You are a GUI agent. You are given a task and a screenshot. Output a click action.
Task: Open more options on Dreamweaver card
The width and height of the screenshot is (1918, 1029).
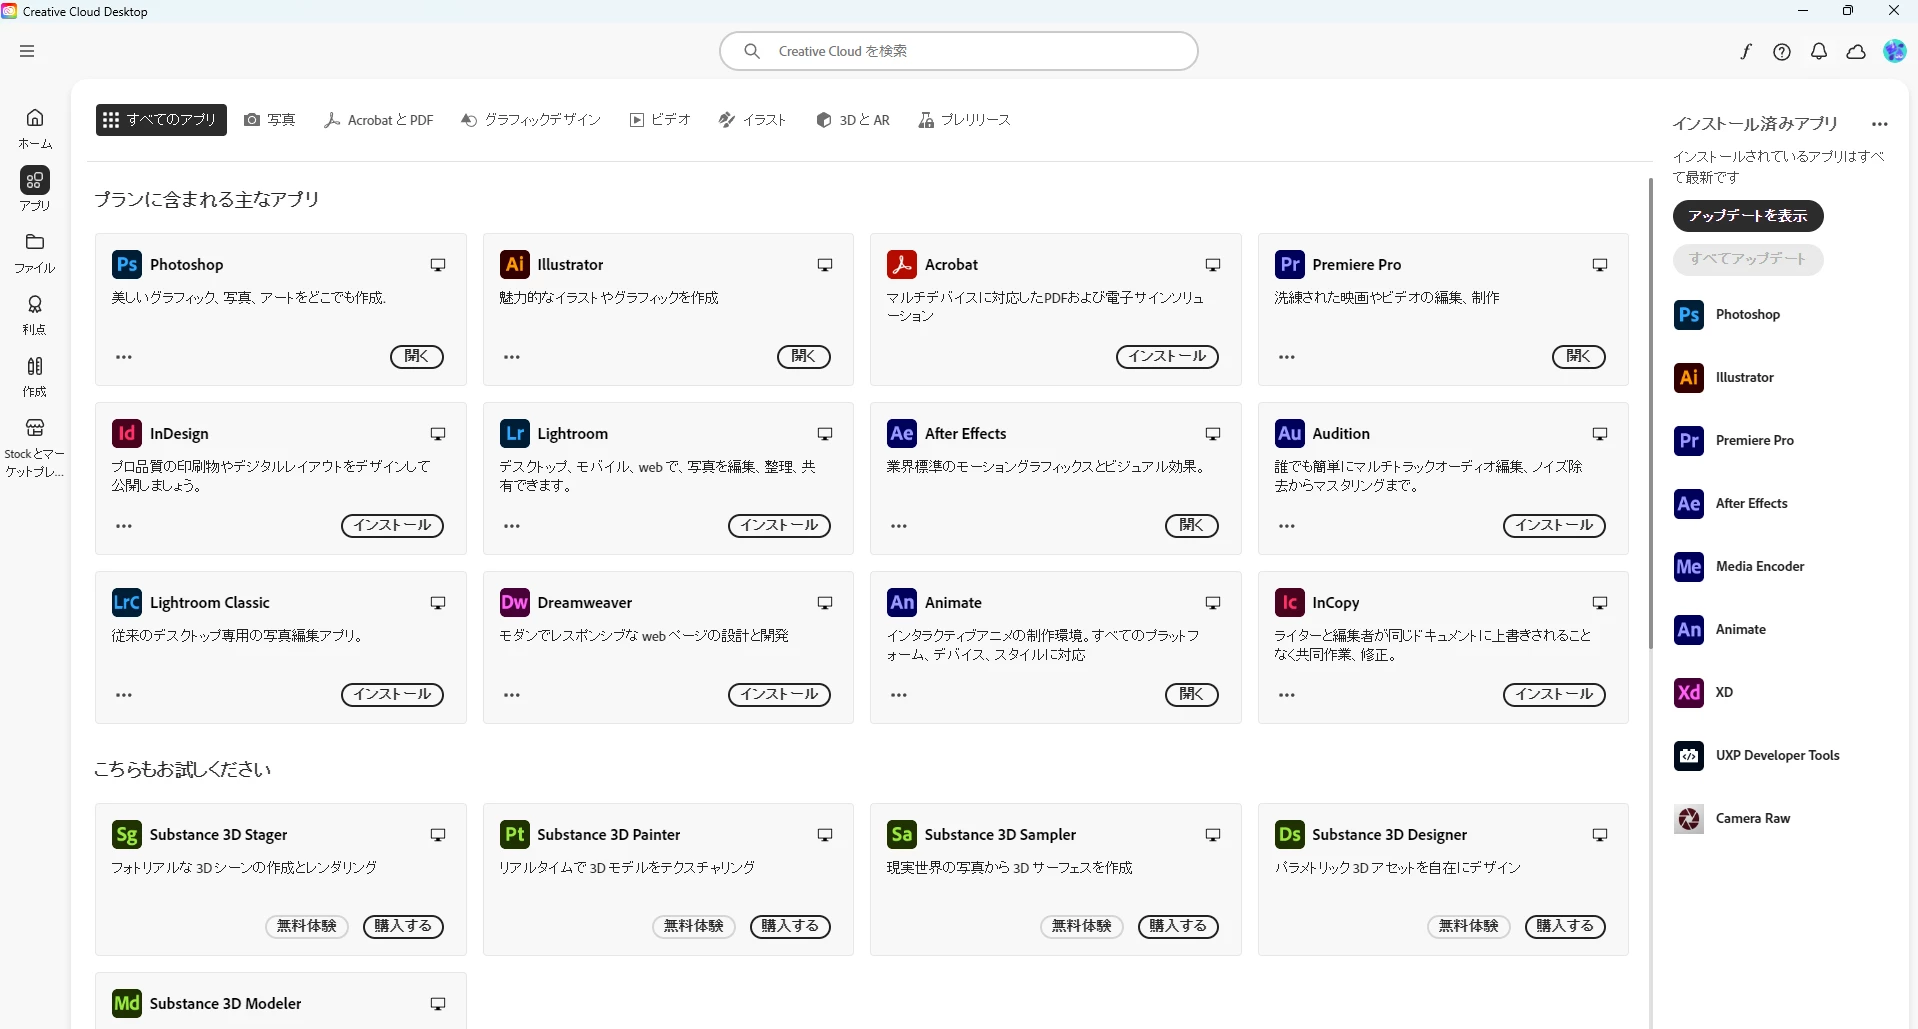[x=512, y=695]
